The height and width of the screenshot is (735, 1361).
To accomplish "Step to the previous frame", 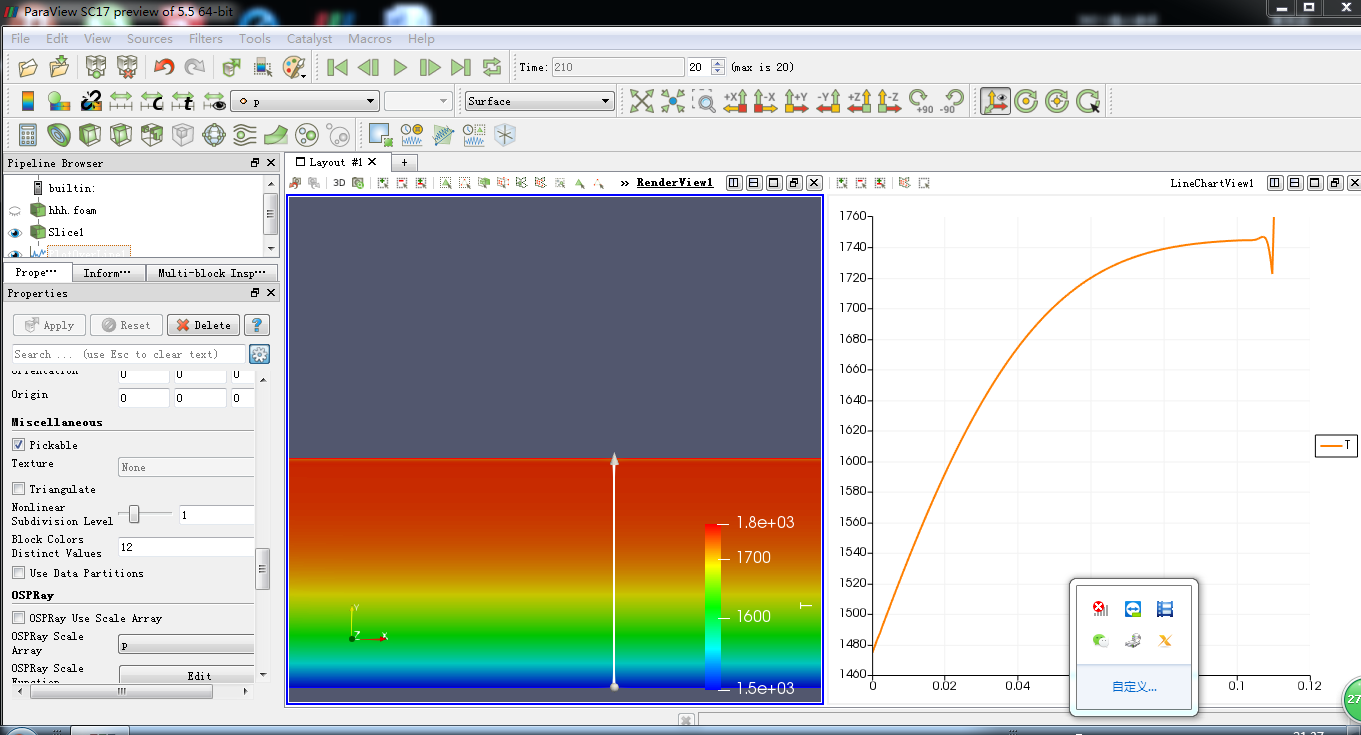I will pos(368,67).
